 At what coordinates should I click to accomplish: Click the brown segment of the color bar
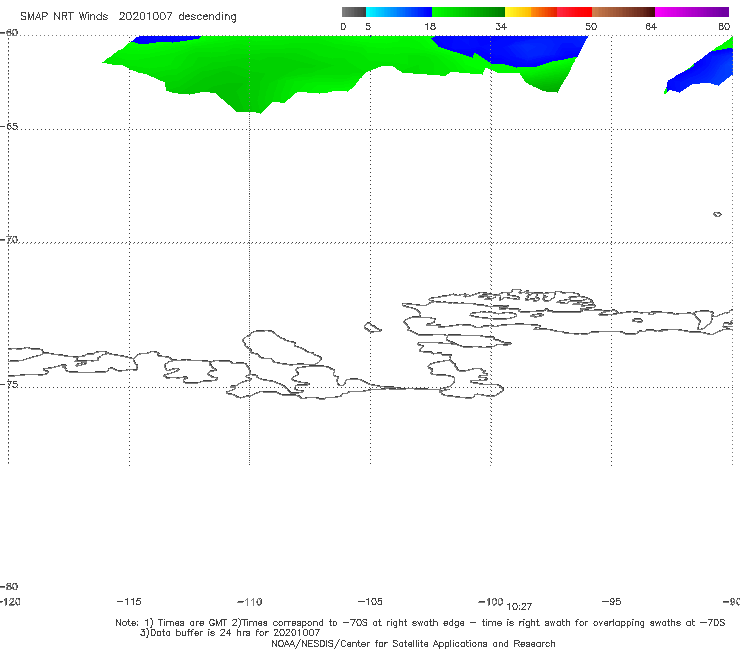623,12
